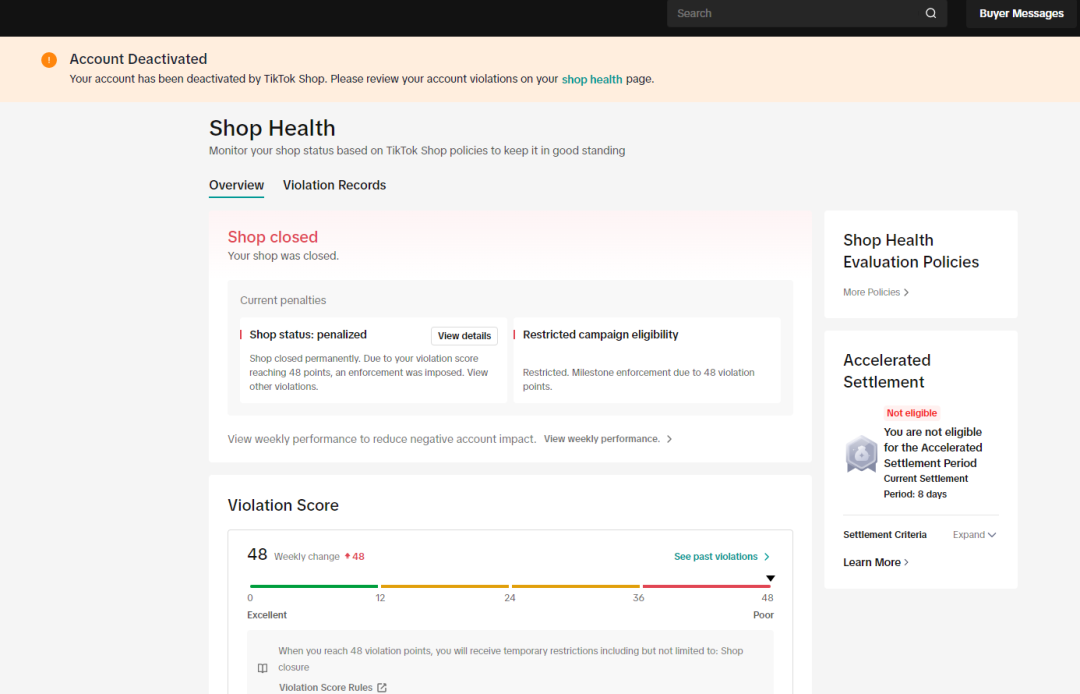Click the search magnifier icon
The height and width of the screenshot is (694, 1080).
pyautogui.click(x=931, y=14)
